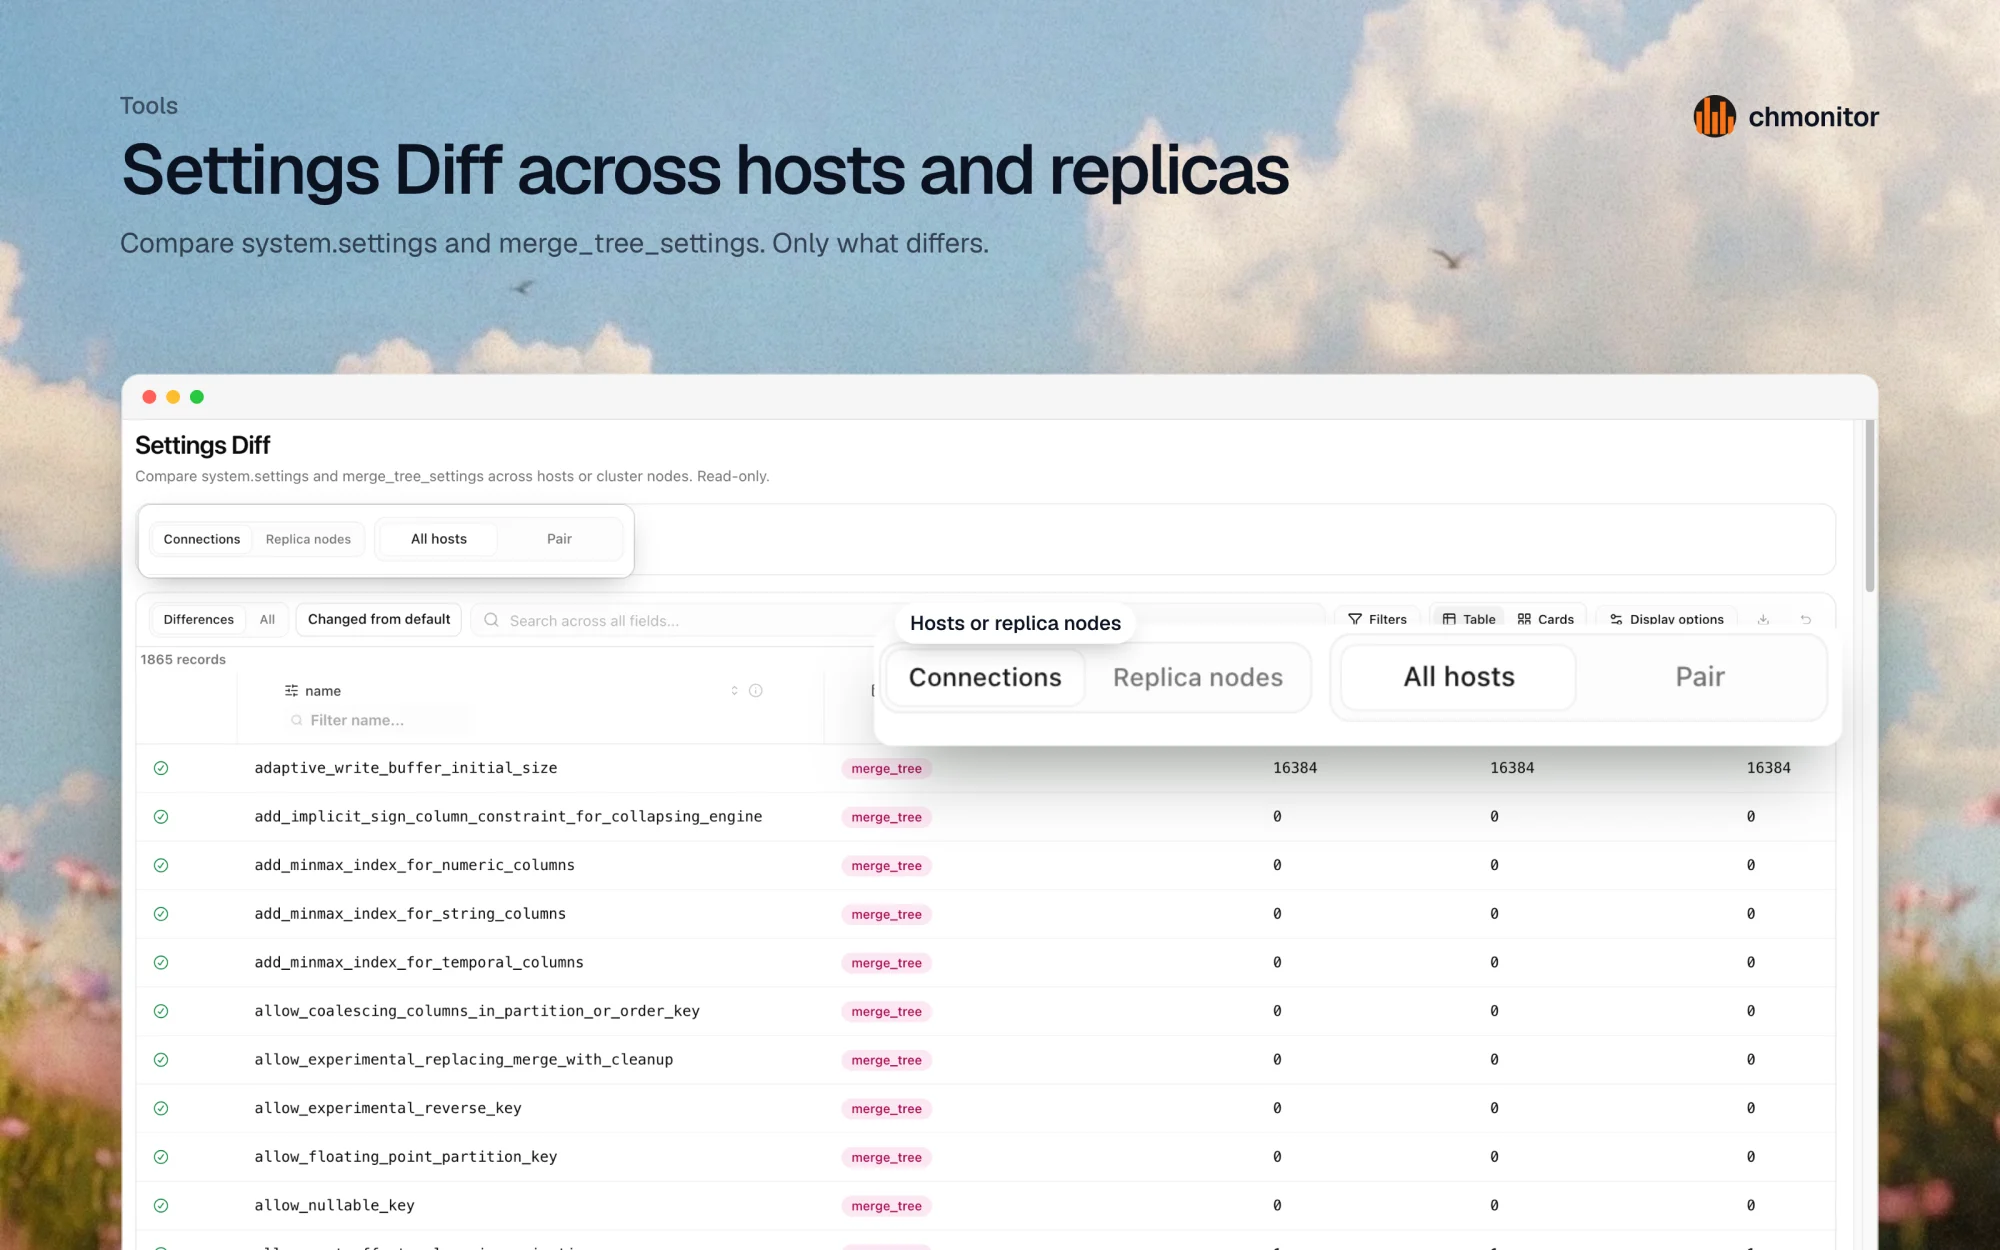
Task: Select the All records toggle next to Differences
Action: [x=267, y=620]
